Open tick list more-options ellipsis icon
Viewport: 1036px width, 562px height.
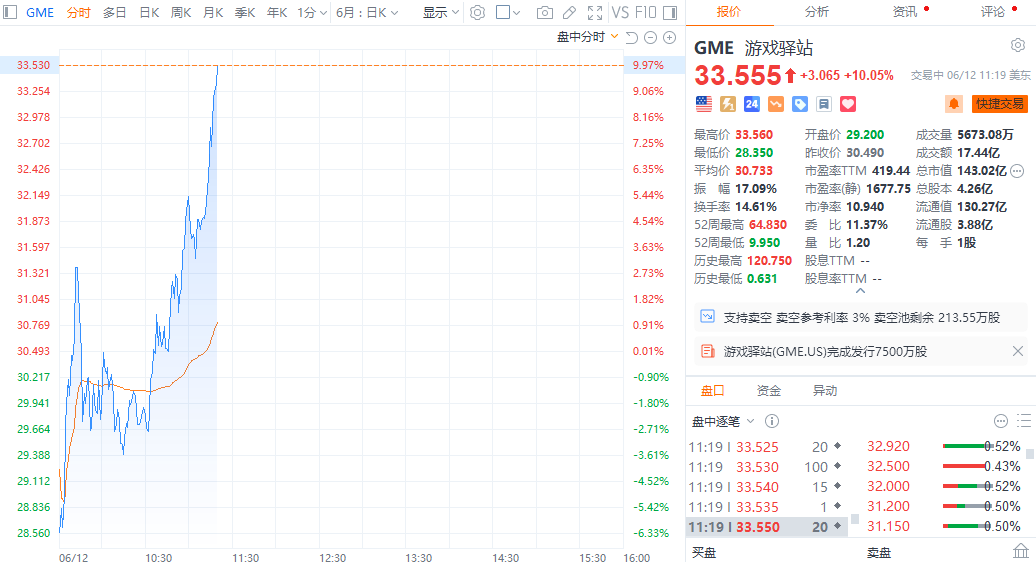click(1001, 421)
